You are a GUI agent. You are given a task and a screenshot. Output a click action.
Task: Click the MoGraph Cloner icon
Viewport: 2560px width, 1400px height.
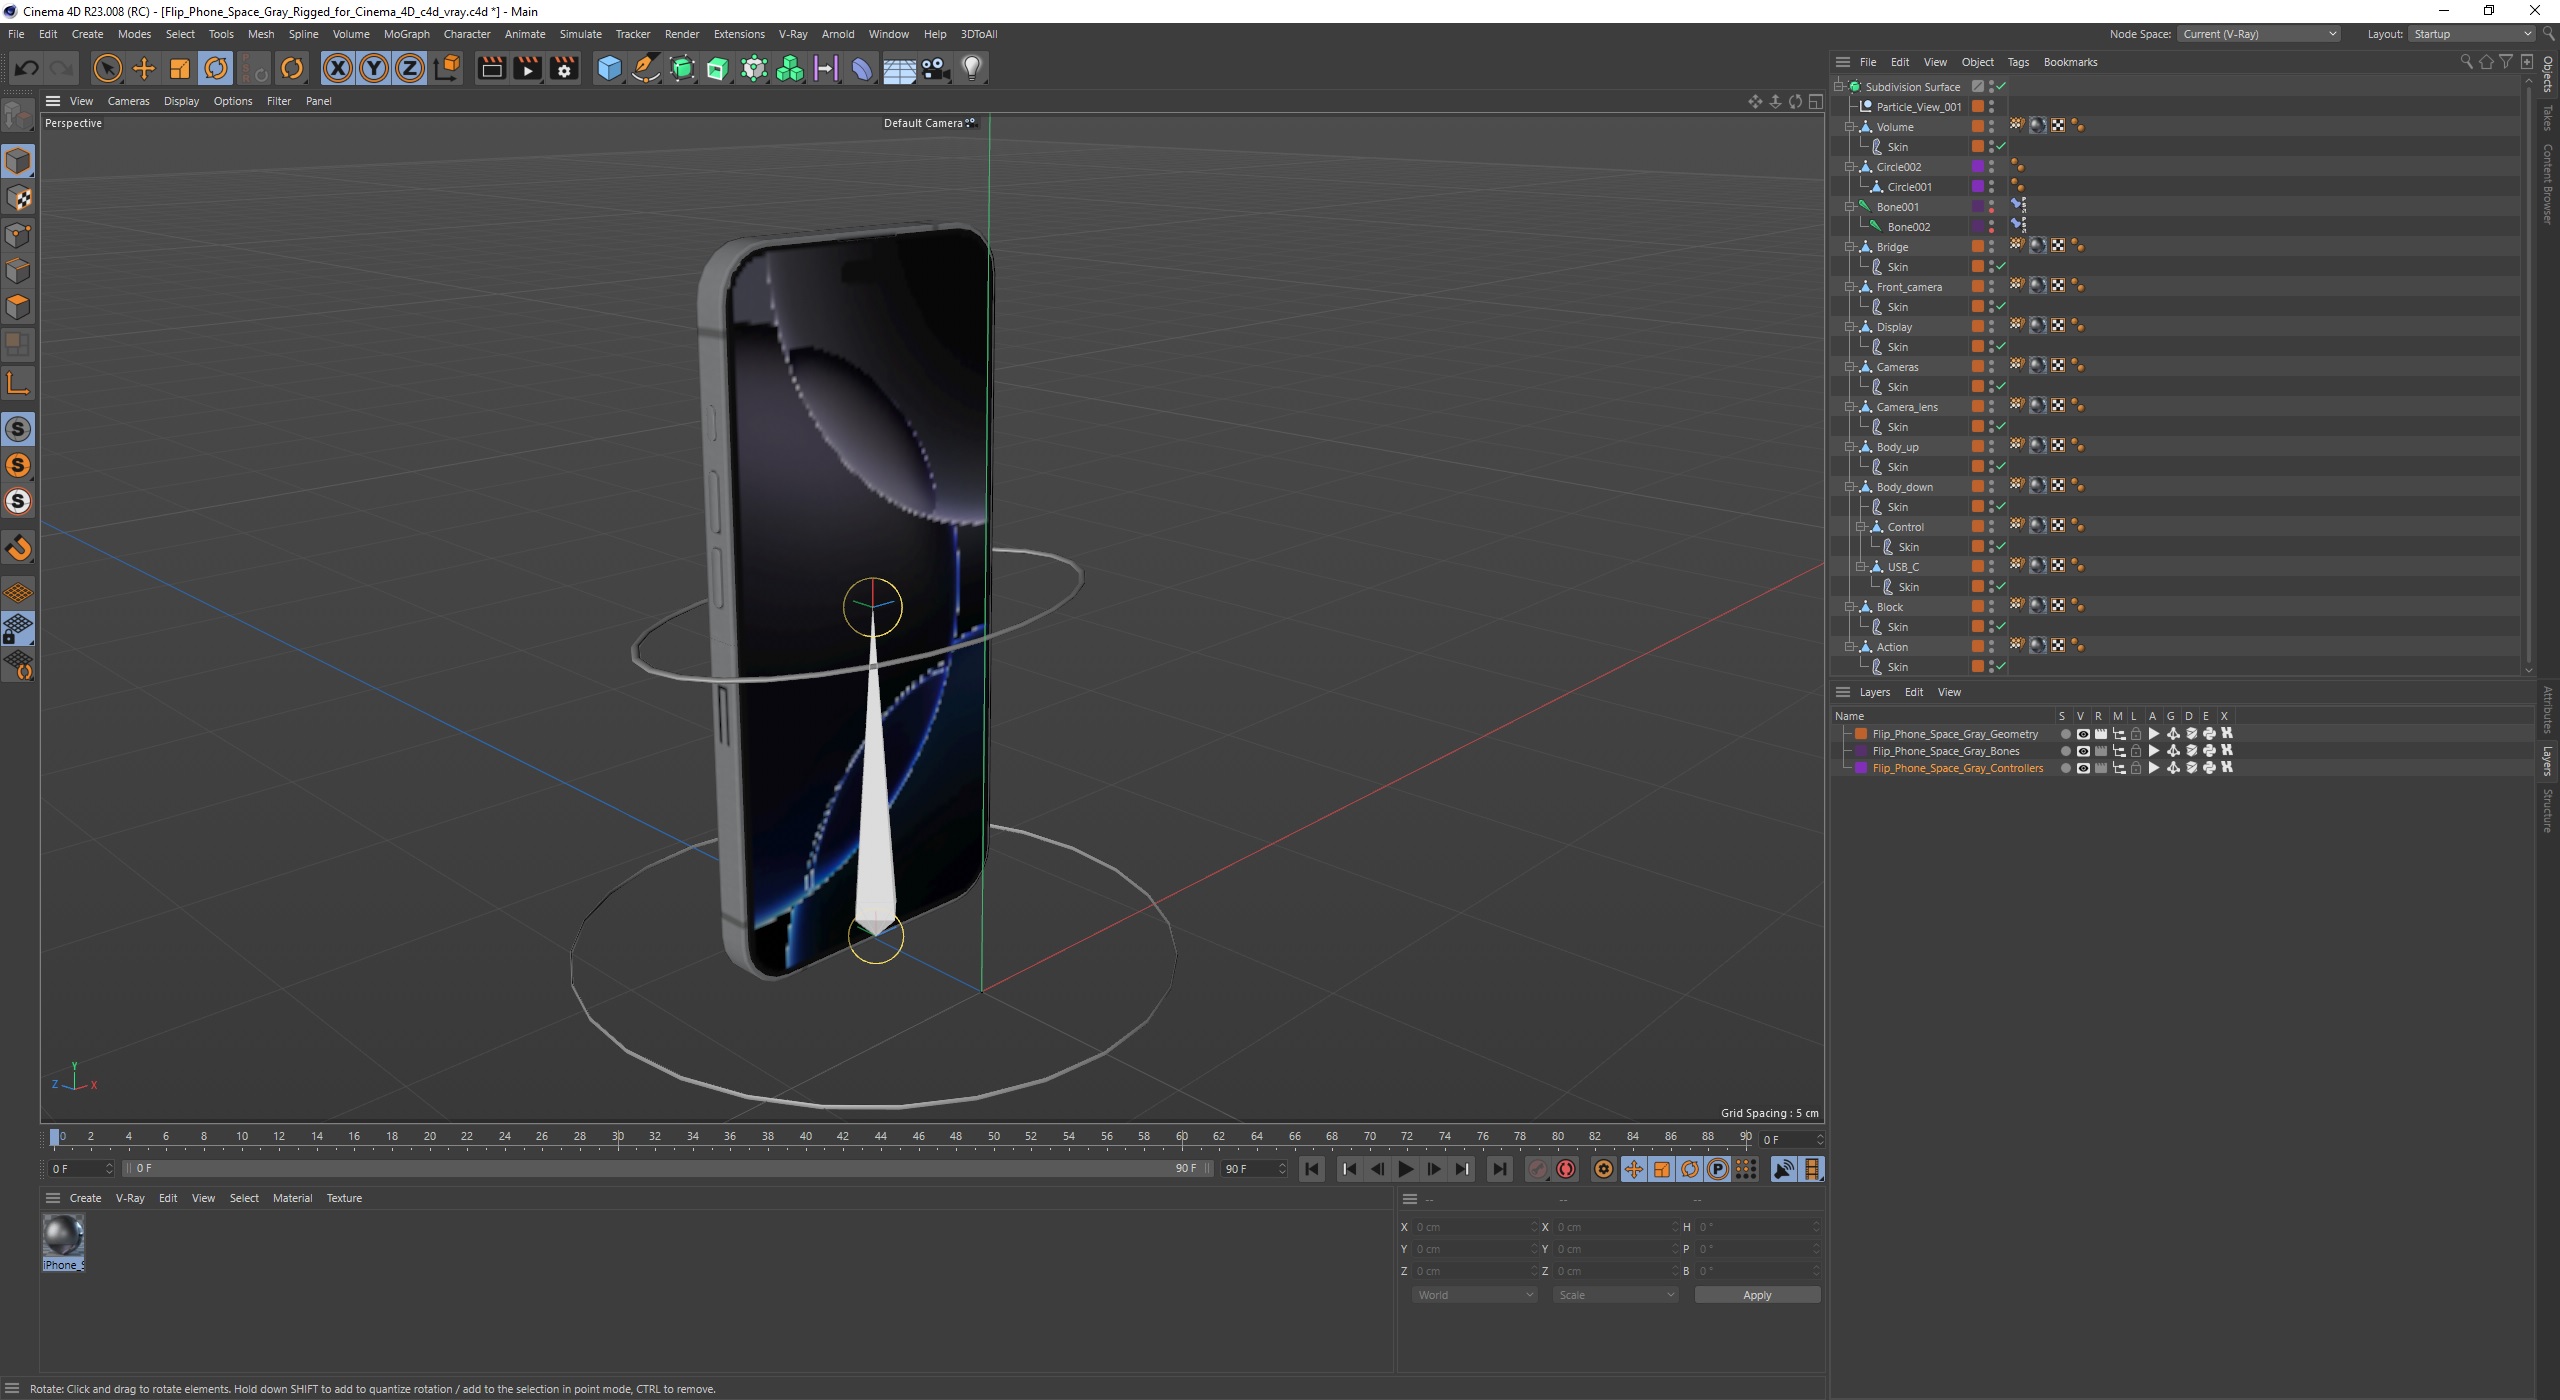click(754, 68)
